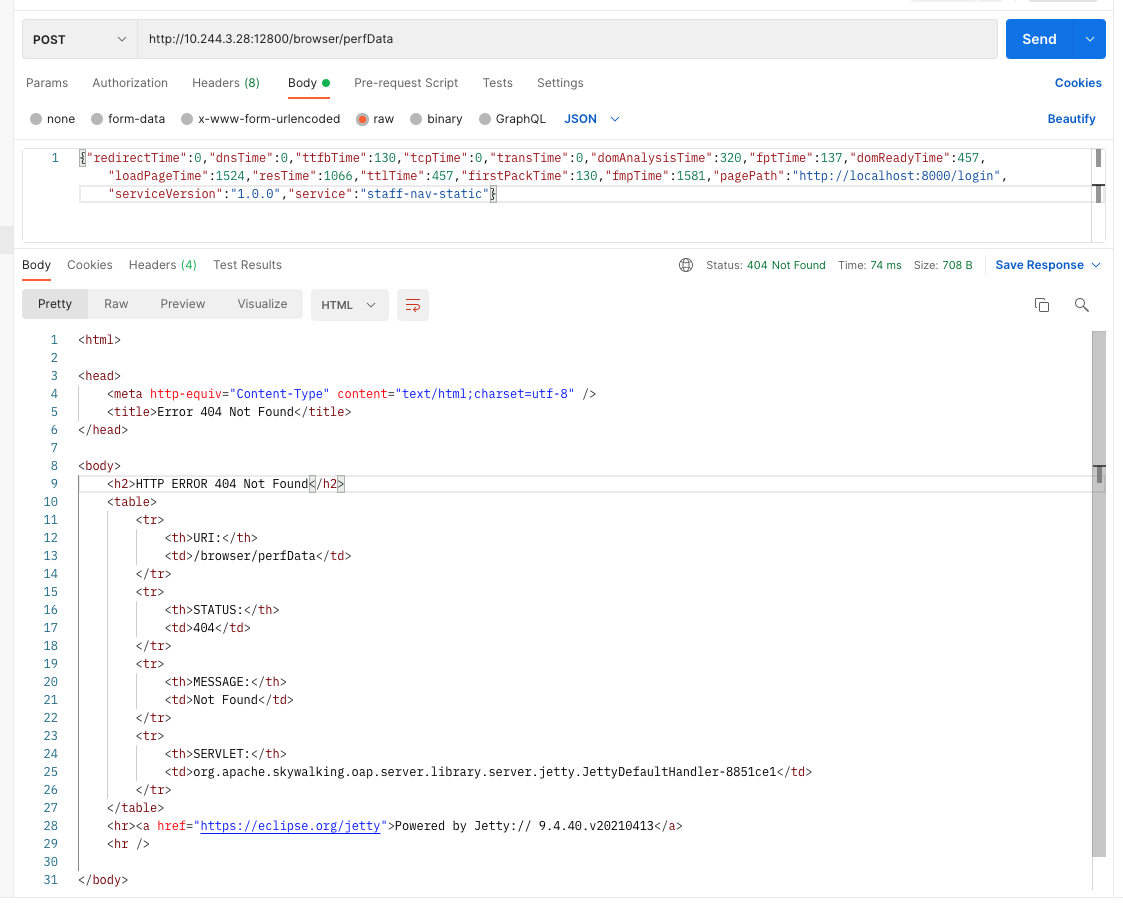The width and height of the screenshot is (1123, 904).
Task: Select the binary radio option
Action: pyautogui.click(x=416, y=119)
